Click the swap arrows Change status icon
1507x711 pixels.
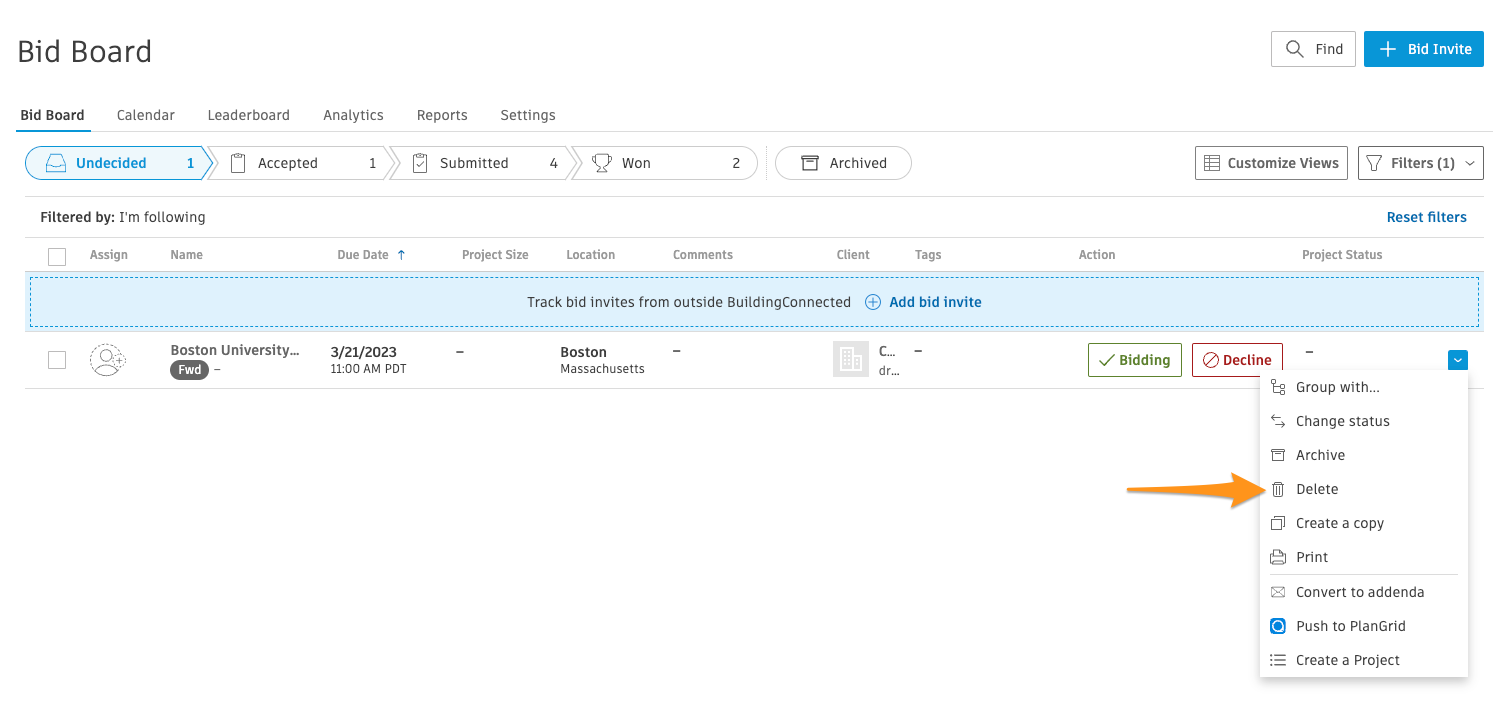click(1278, 421)
